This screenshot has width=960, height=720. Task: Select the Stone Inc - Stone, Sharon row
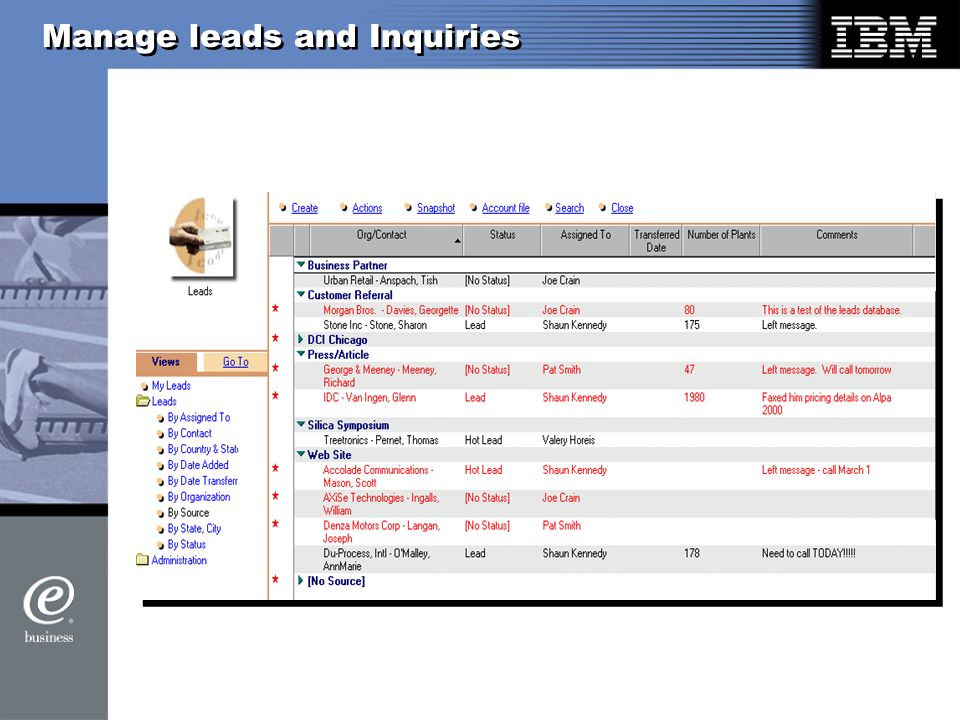[x=614, y=325]
